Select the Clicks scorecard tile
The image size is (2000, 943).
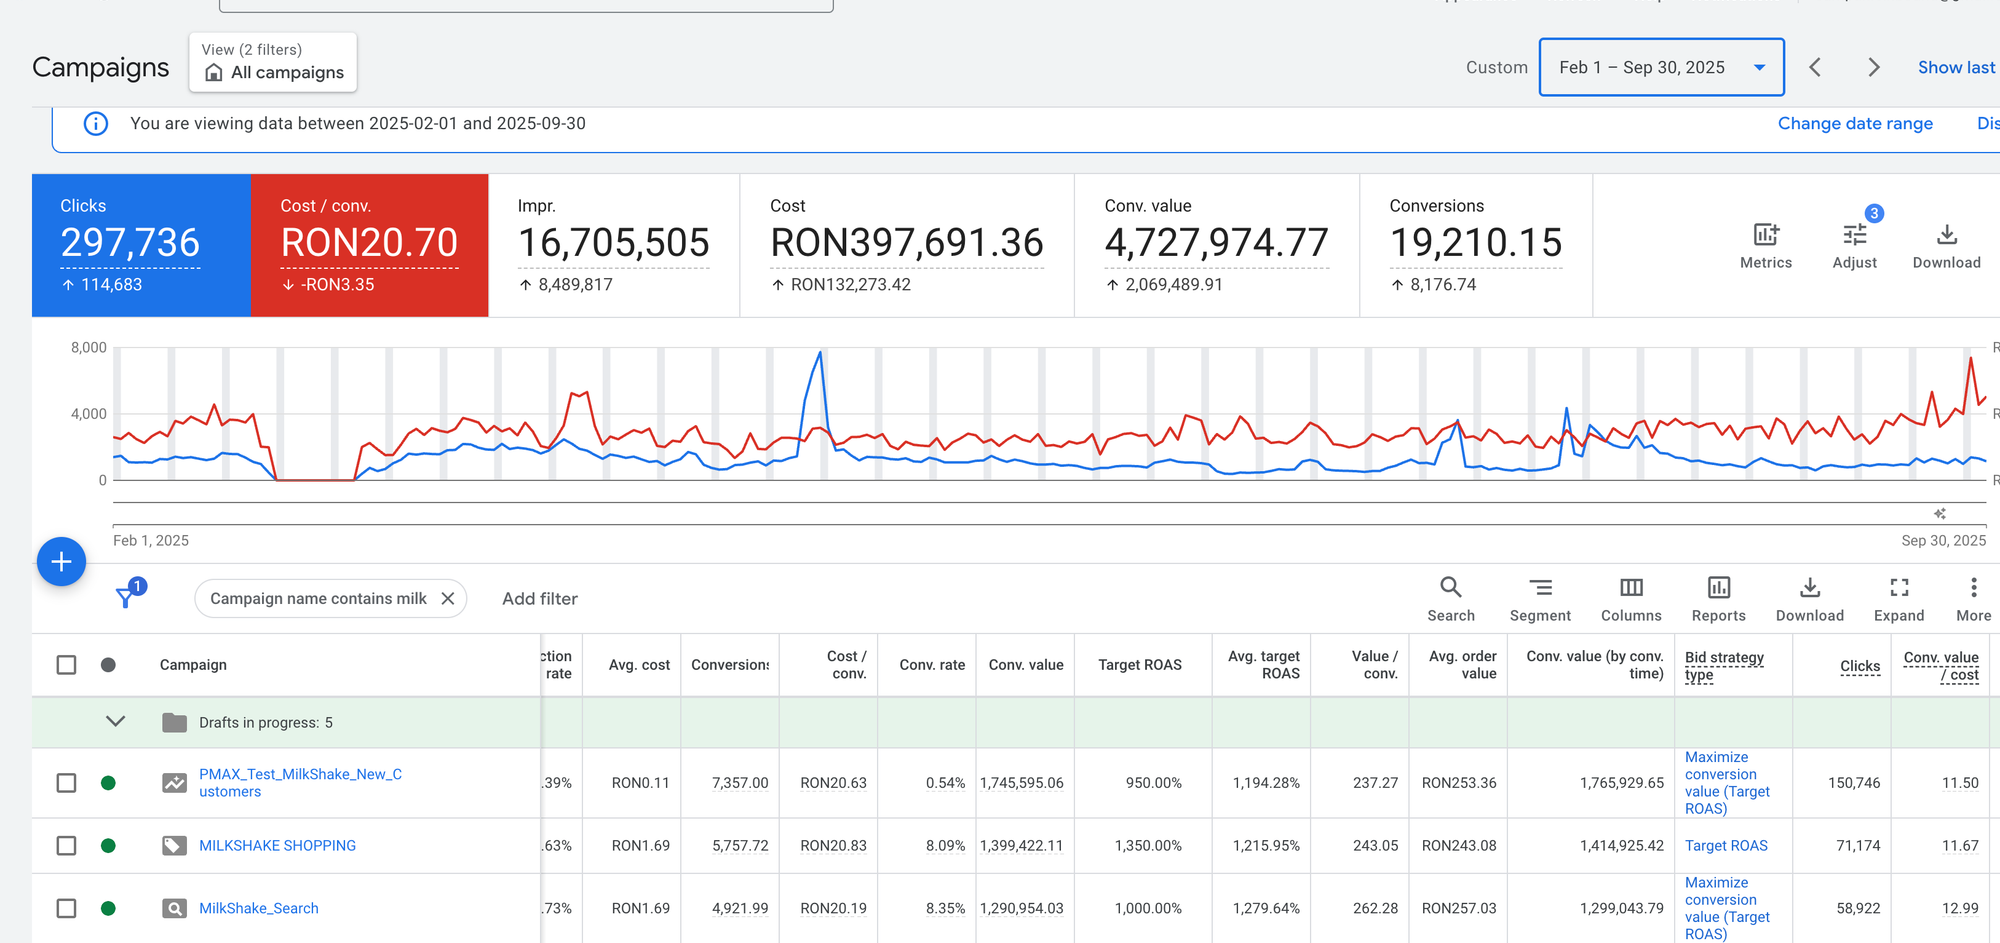pos(141,245)
